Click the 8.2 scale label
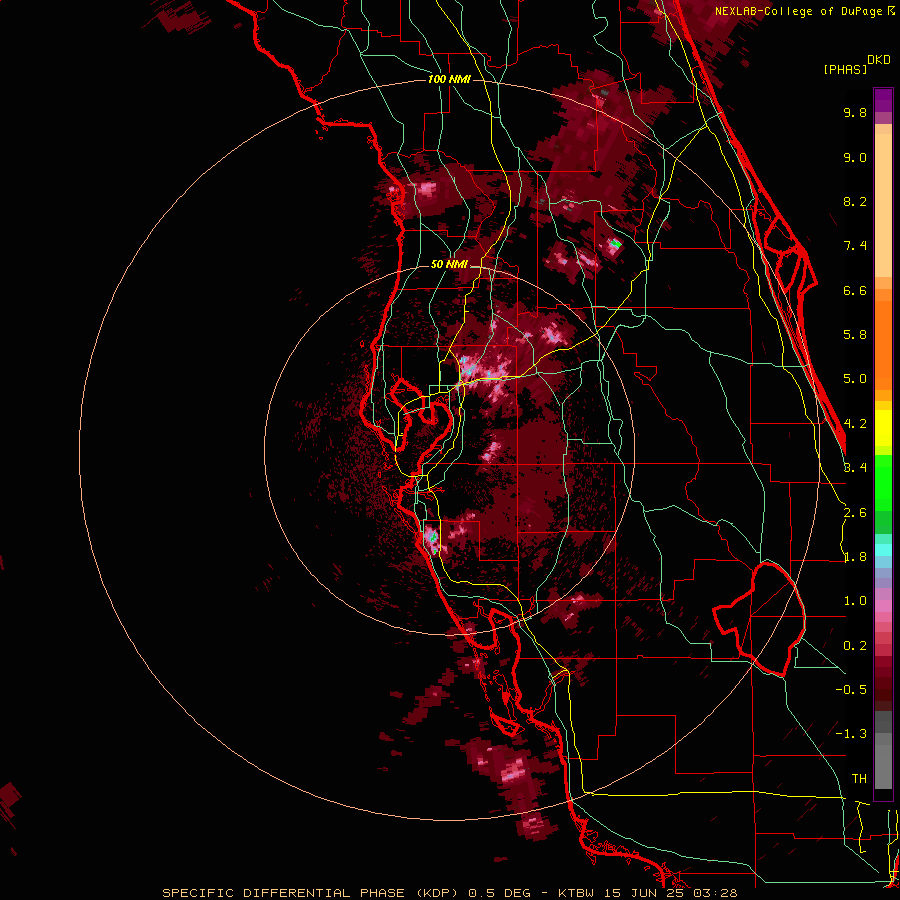The height and width of the screenshot is (900, 900). (x=855, y=201)
